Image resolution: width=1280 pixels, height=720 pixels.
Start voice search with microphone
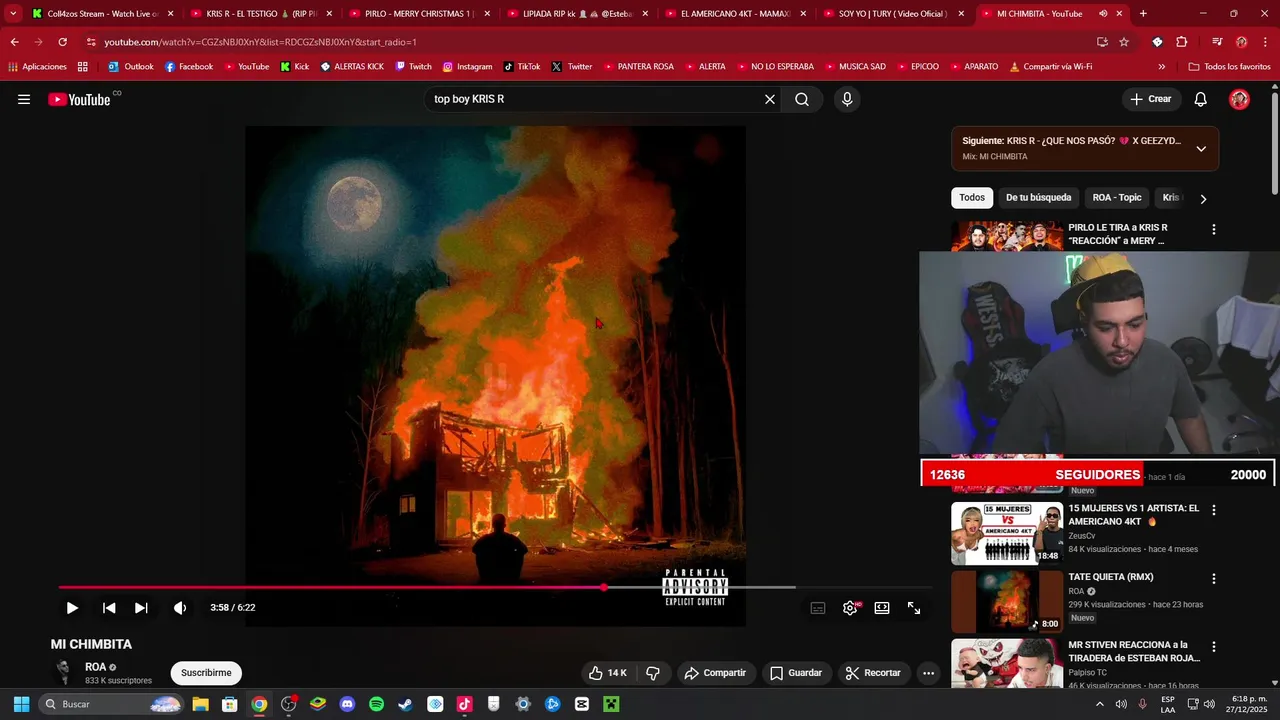(x=847, y=99)
